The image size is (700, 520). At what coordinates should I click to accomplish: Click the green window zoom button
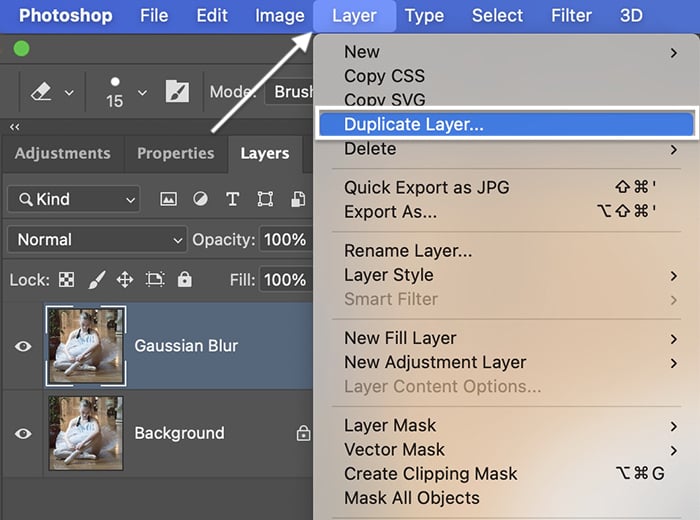coord(21,48)
